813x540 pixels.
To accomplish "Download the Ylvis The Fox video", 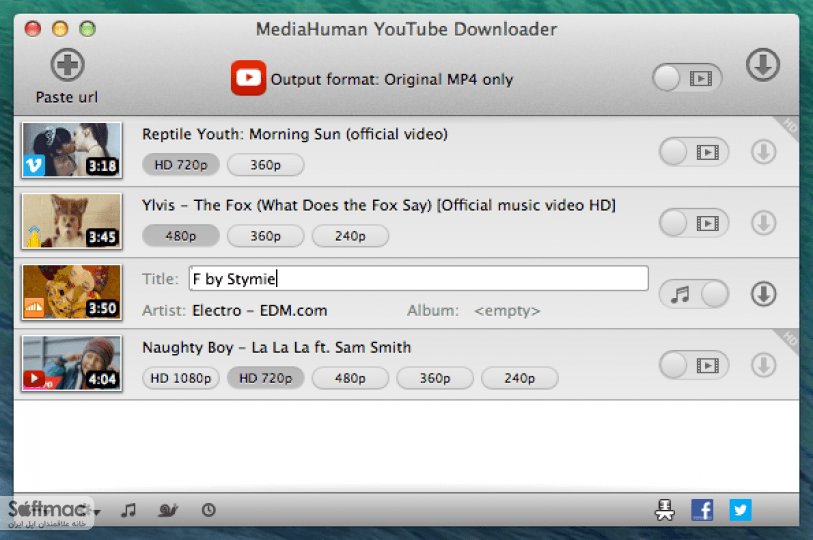I will [763, 223].
